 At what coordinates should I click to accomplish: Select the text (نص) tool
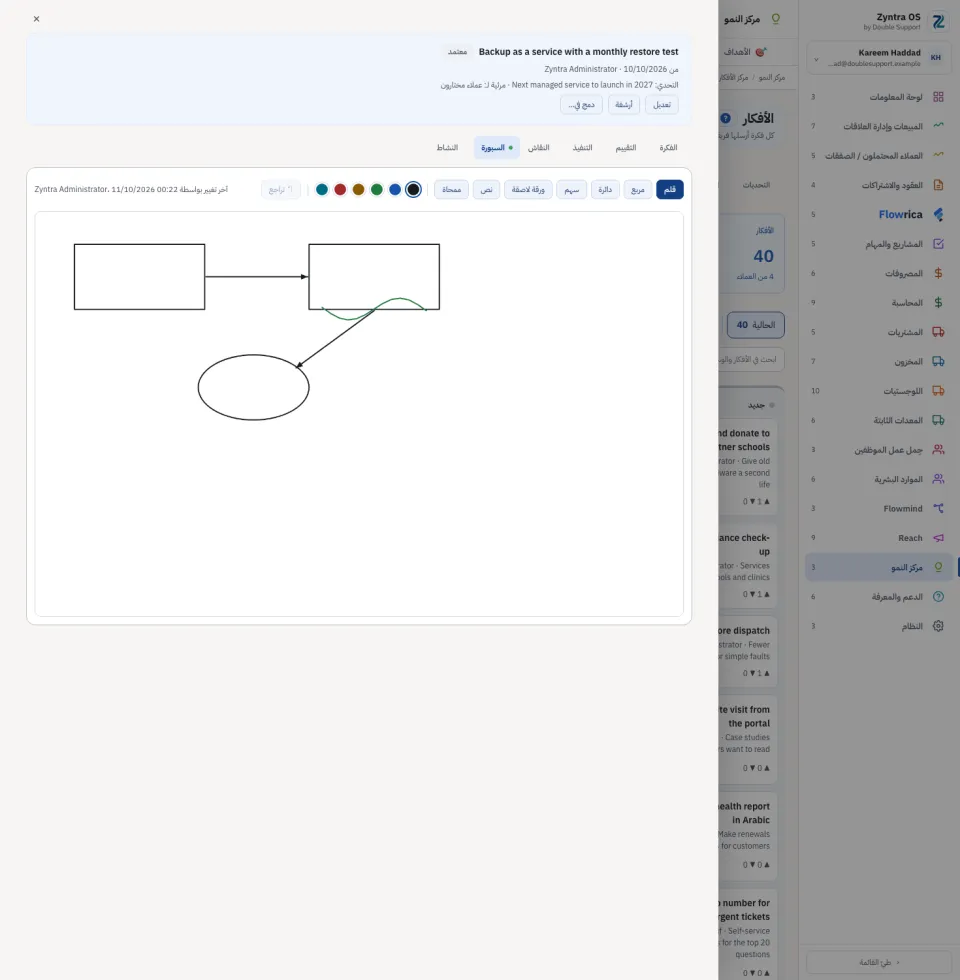coord(486,189)
